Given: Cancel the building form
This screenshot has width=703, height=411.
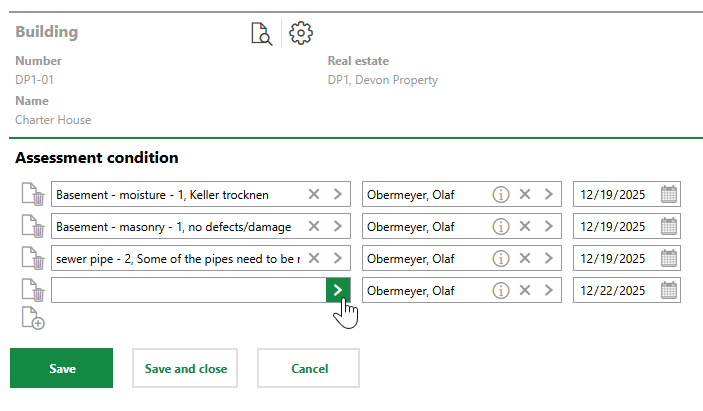Looking at the screenshot, I should tap(308, 368).
